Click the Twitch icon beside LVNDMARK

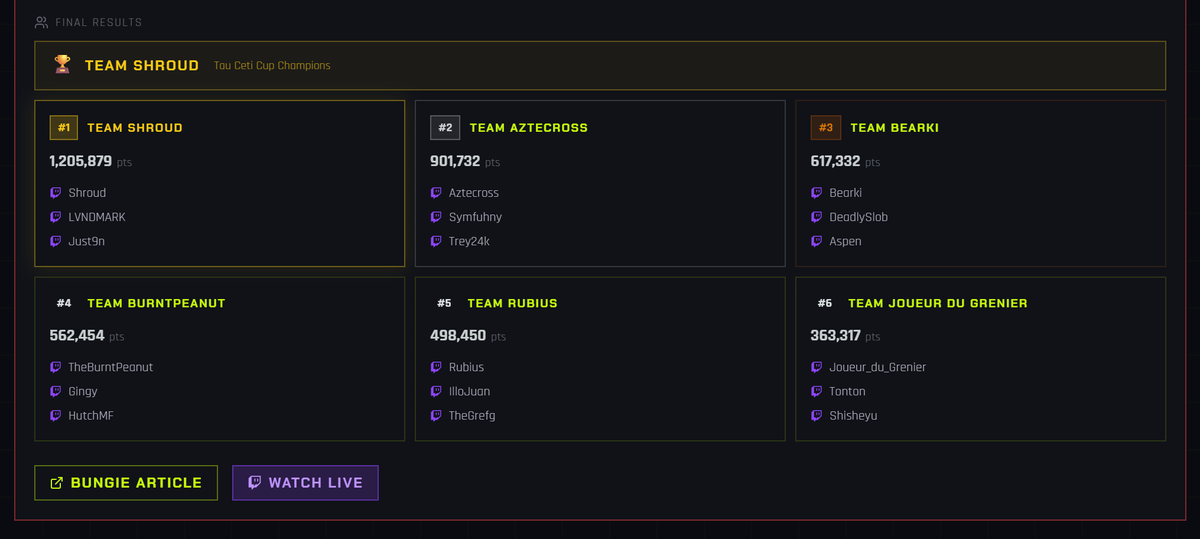[56, 217]
